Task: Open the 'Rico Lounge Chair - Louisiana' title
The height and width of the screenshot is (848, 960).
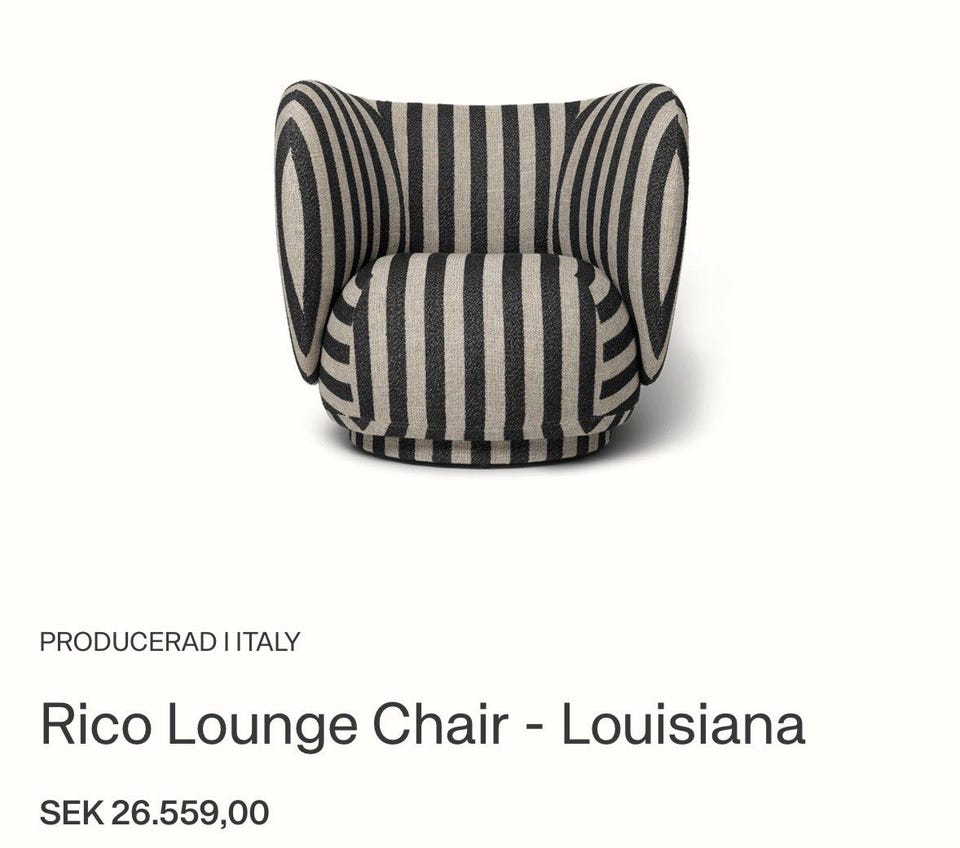Action: pos(422,725)
